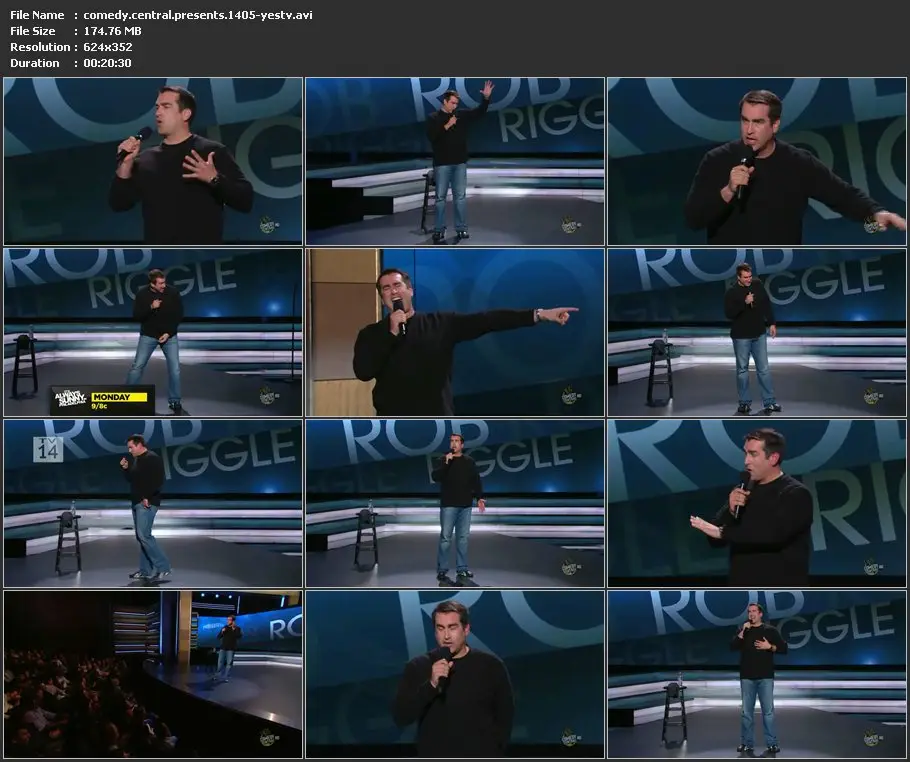Click the TV-14 rating badge
The image size is (910, 762).
click(x=48, y=449)
